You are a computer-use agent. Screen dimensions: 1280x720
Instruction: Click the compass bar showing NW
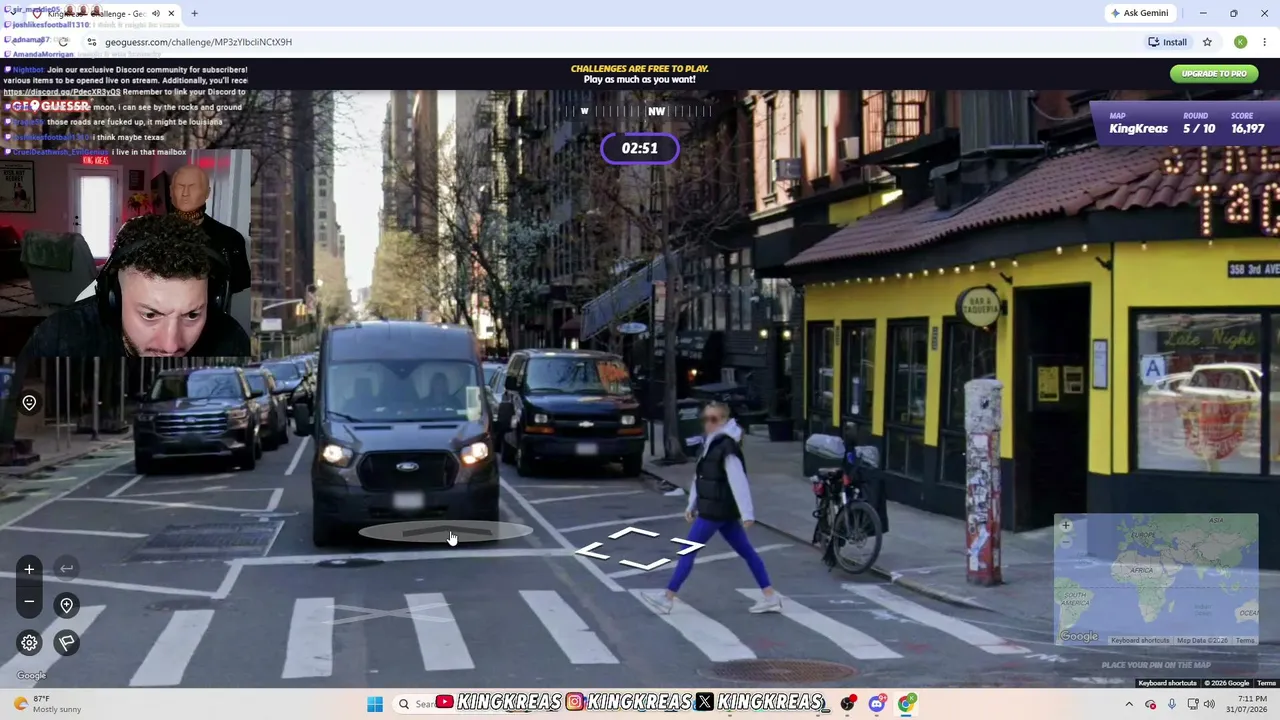(x=640, y=111)
